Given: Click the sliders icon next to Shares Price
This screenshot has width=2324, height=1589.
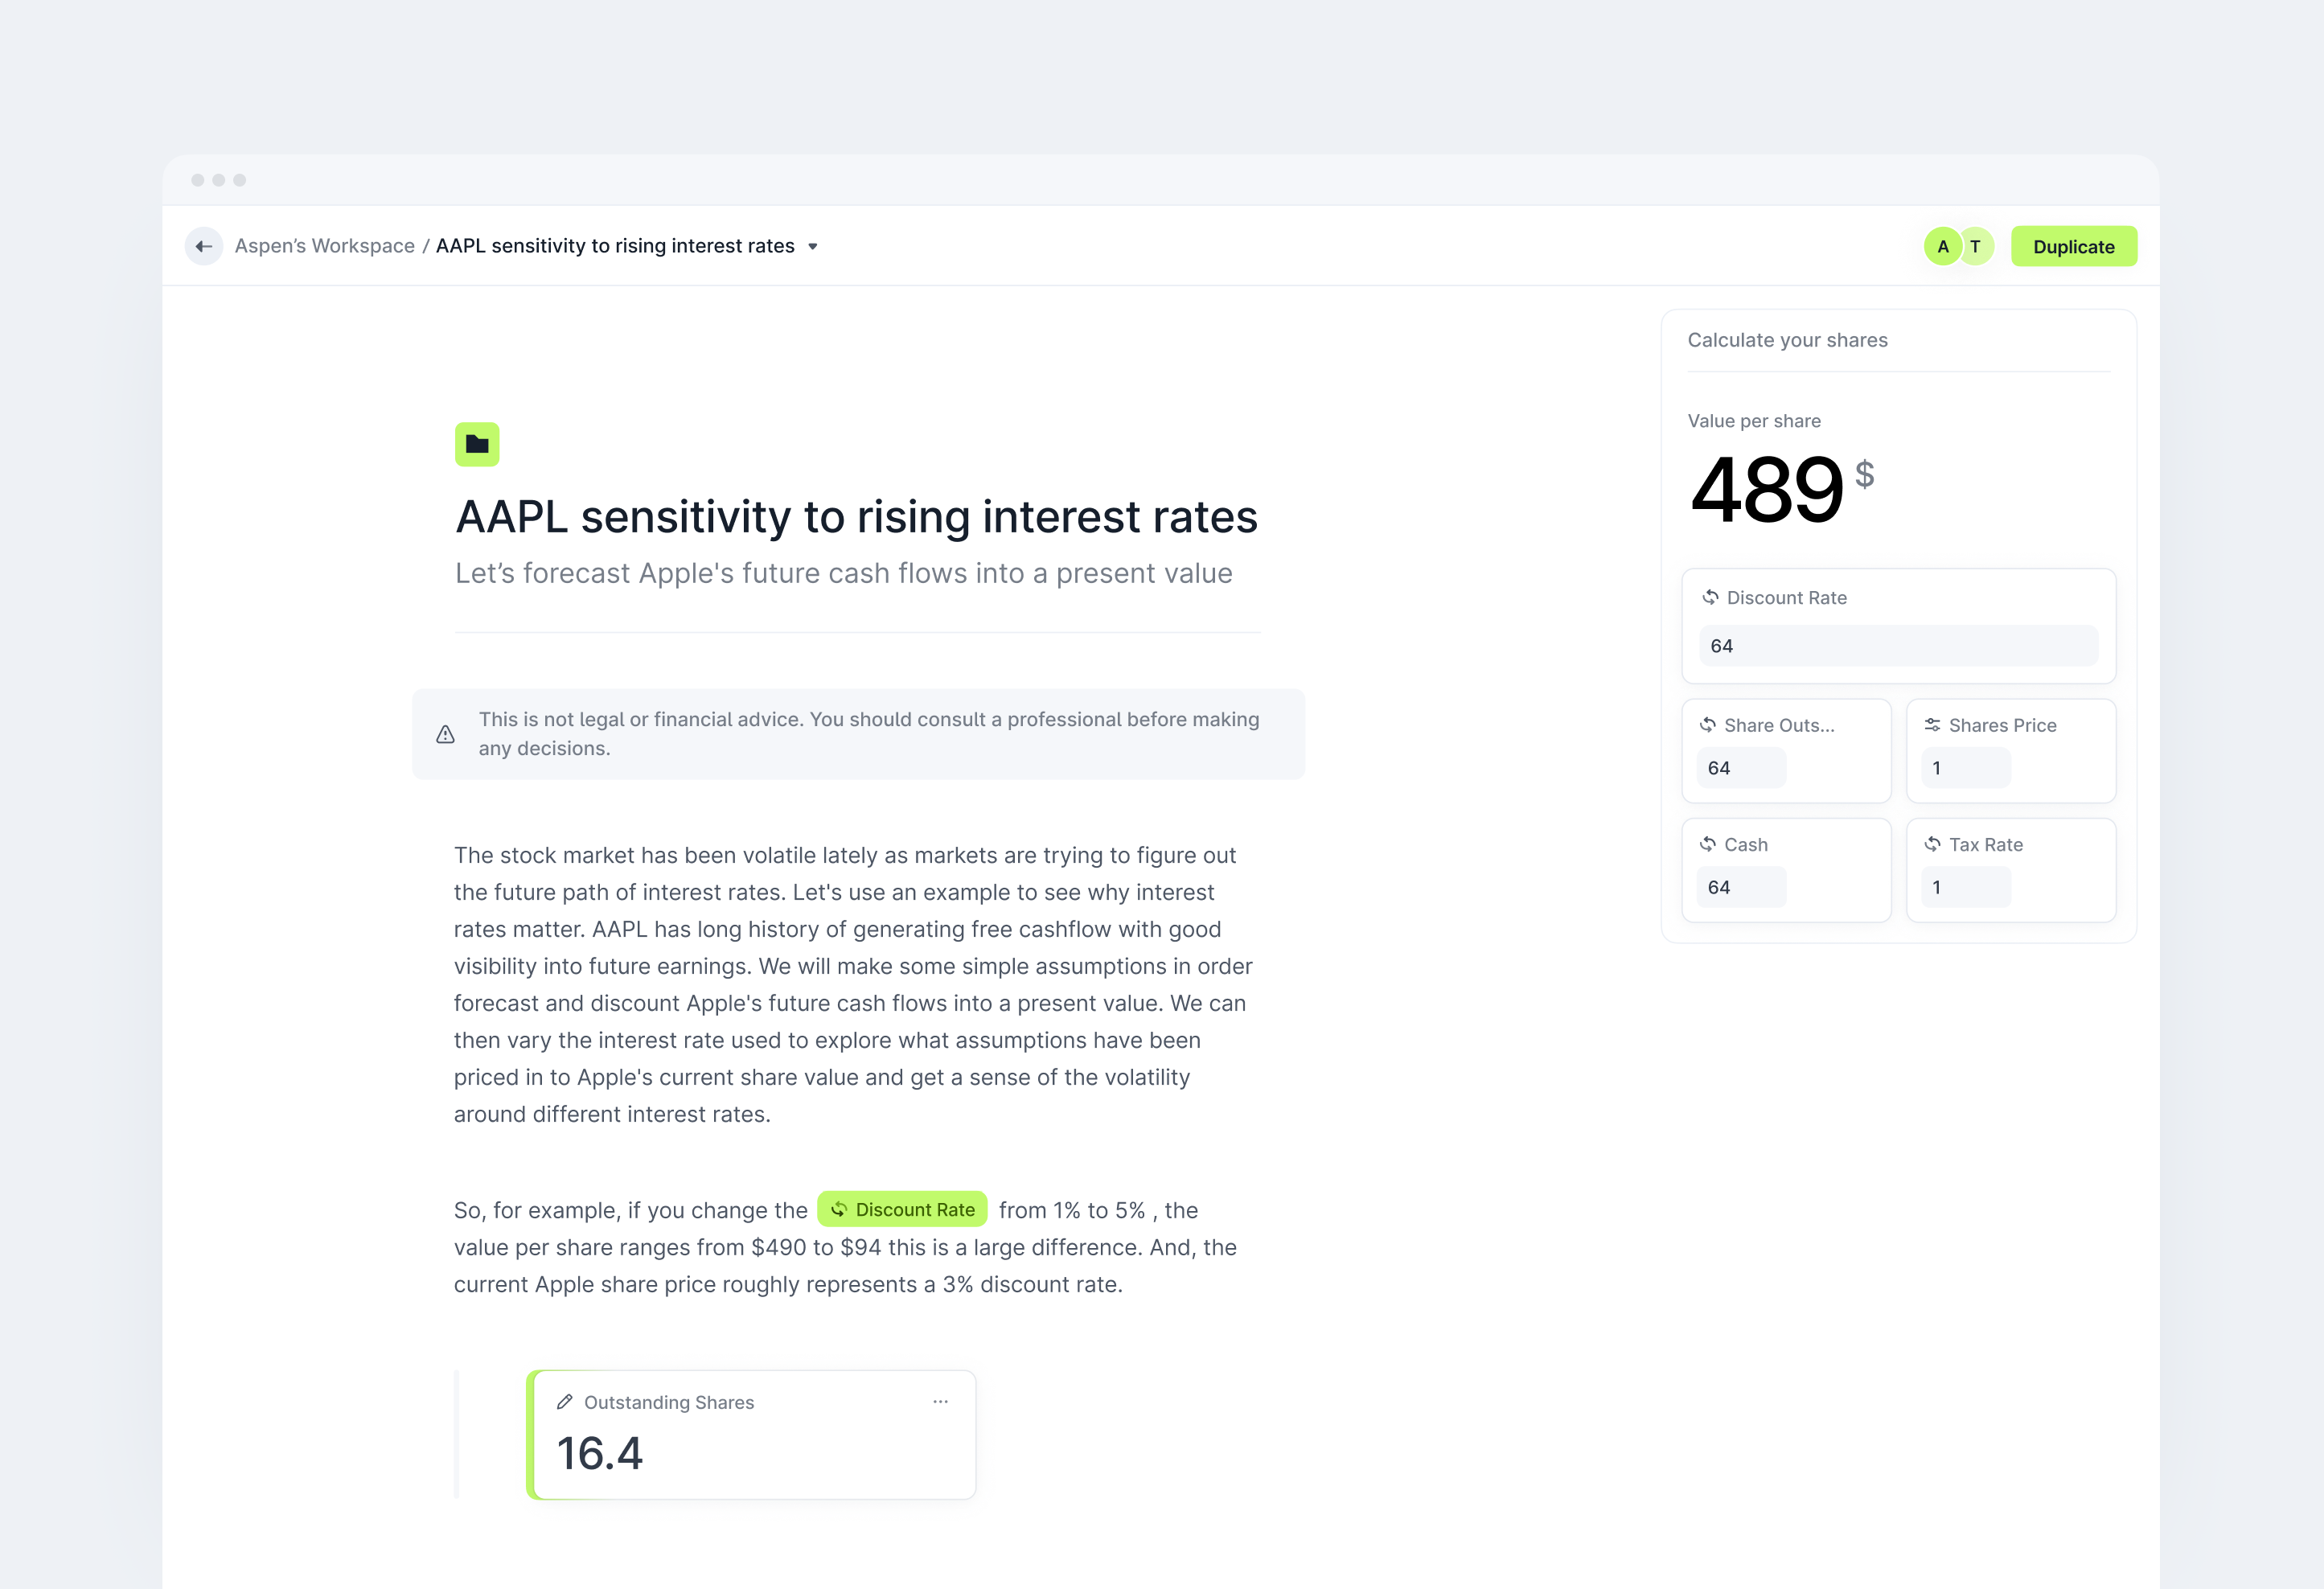Looking at the screenshot, I should click(1932, 725).
